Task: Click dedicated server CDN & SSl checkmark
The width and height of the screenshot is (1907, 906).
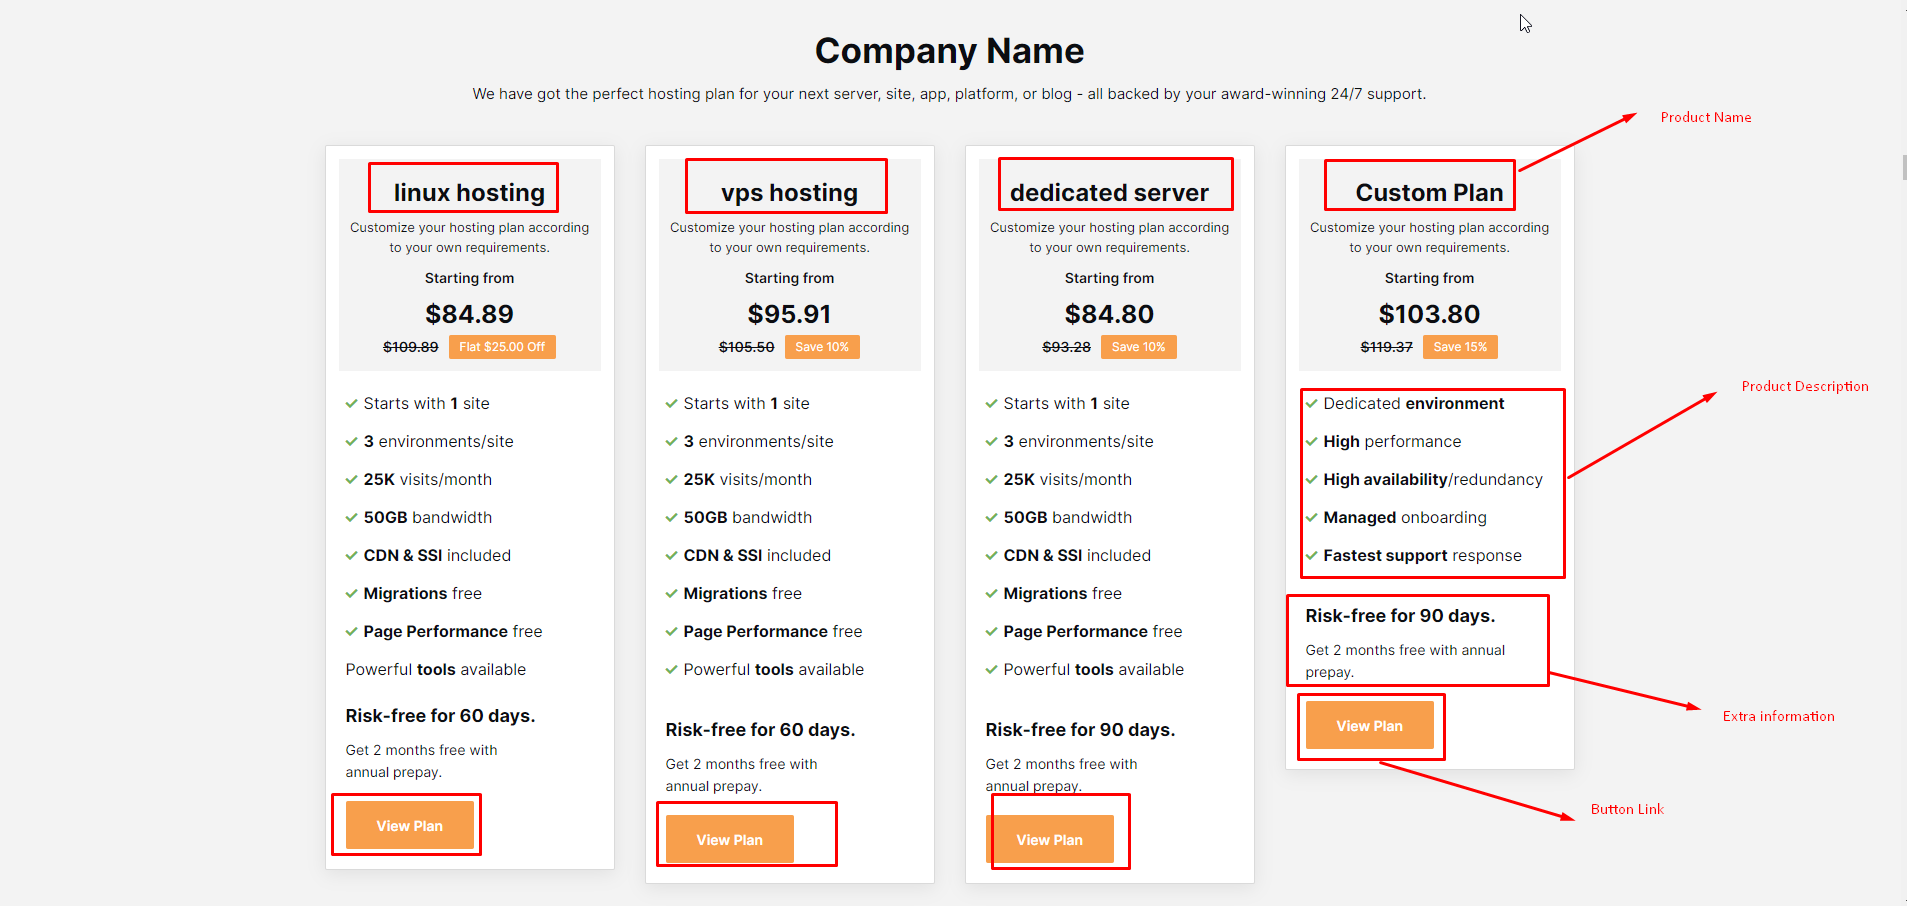Action: point(991,555)
